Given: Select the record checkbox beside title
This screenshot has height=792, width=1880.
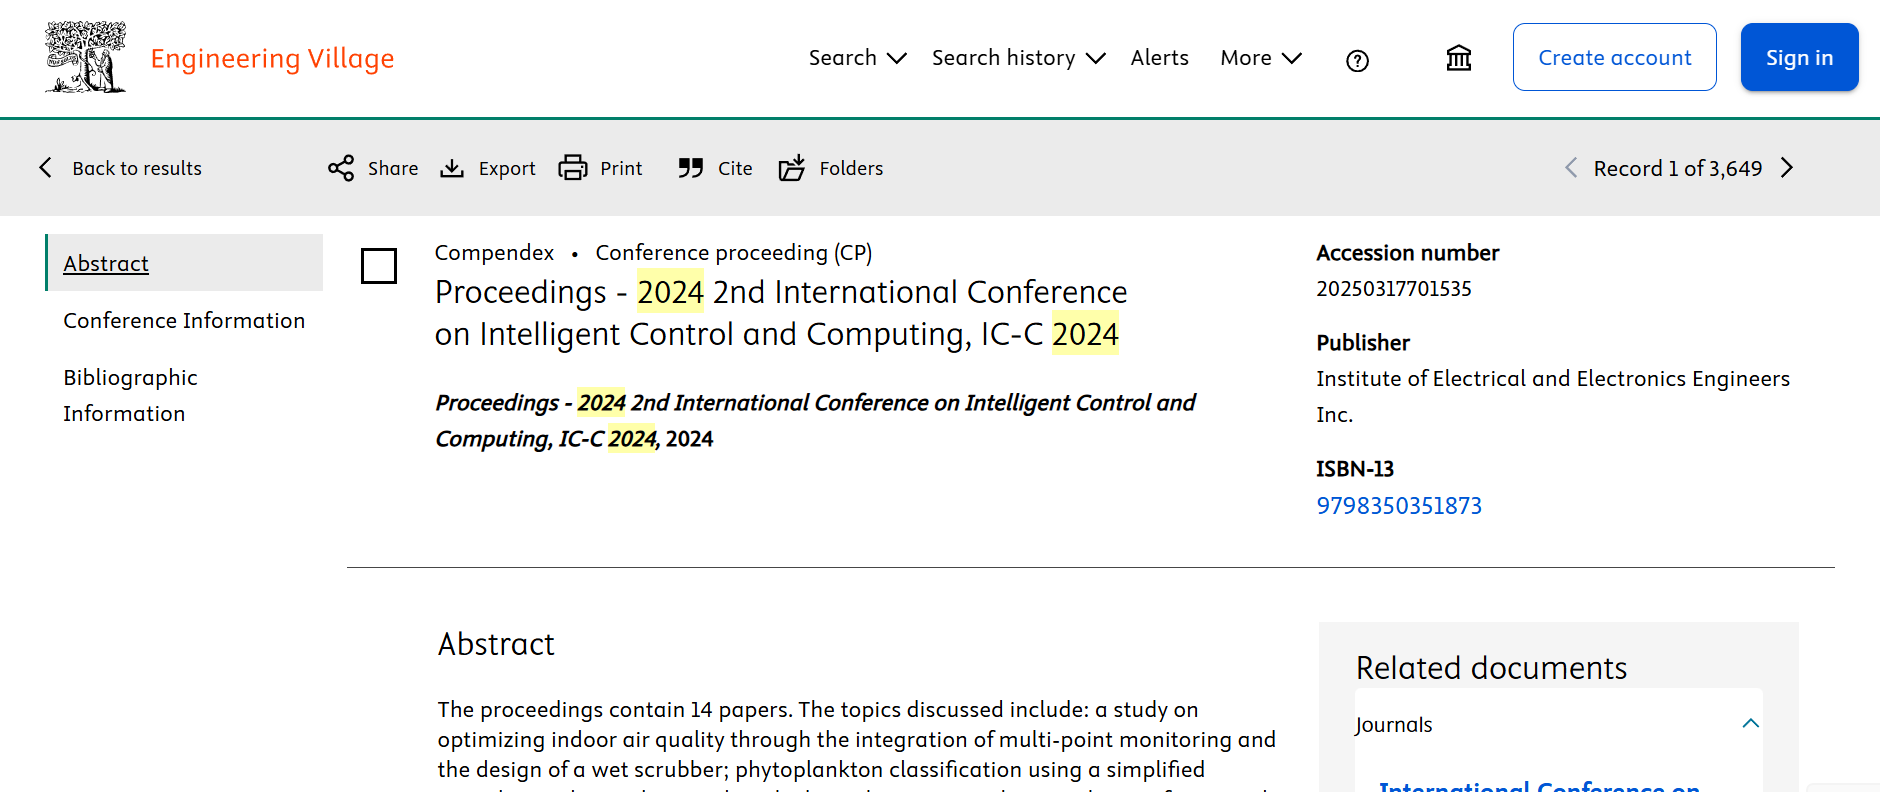Looking at the screenshot, I should (379, 266).
